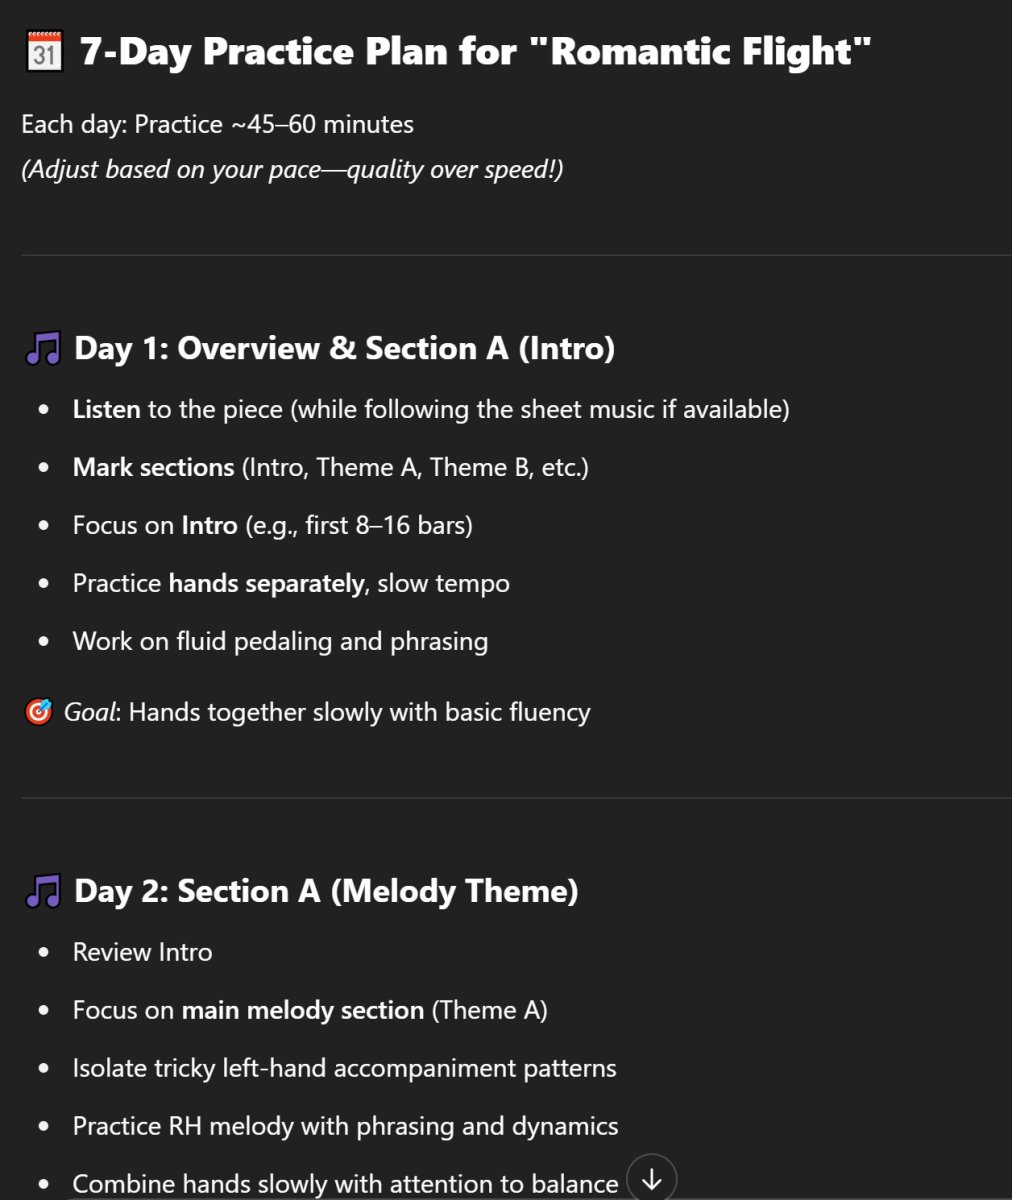
Task: Click the target emoji next to Goal
Action: click(38, 712)
